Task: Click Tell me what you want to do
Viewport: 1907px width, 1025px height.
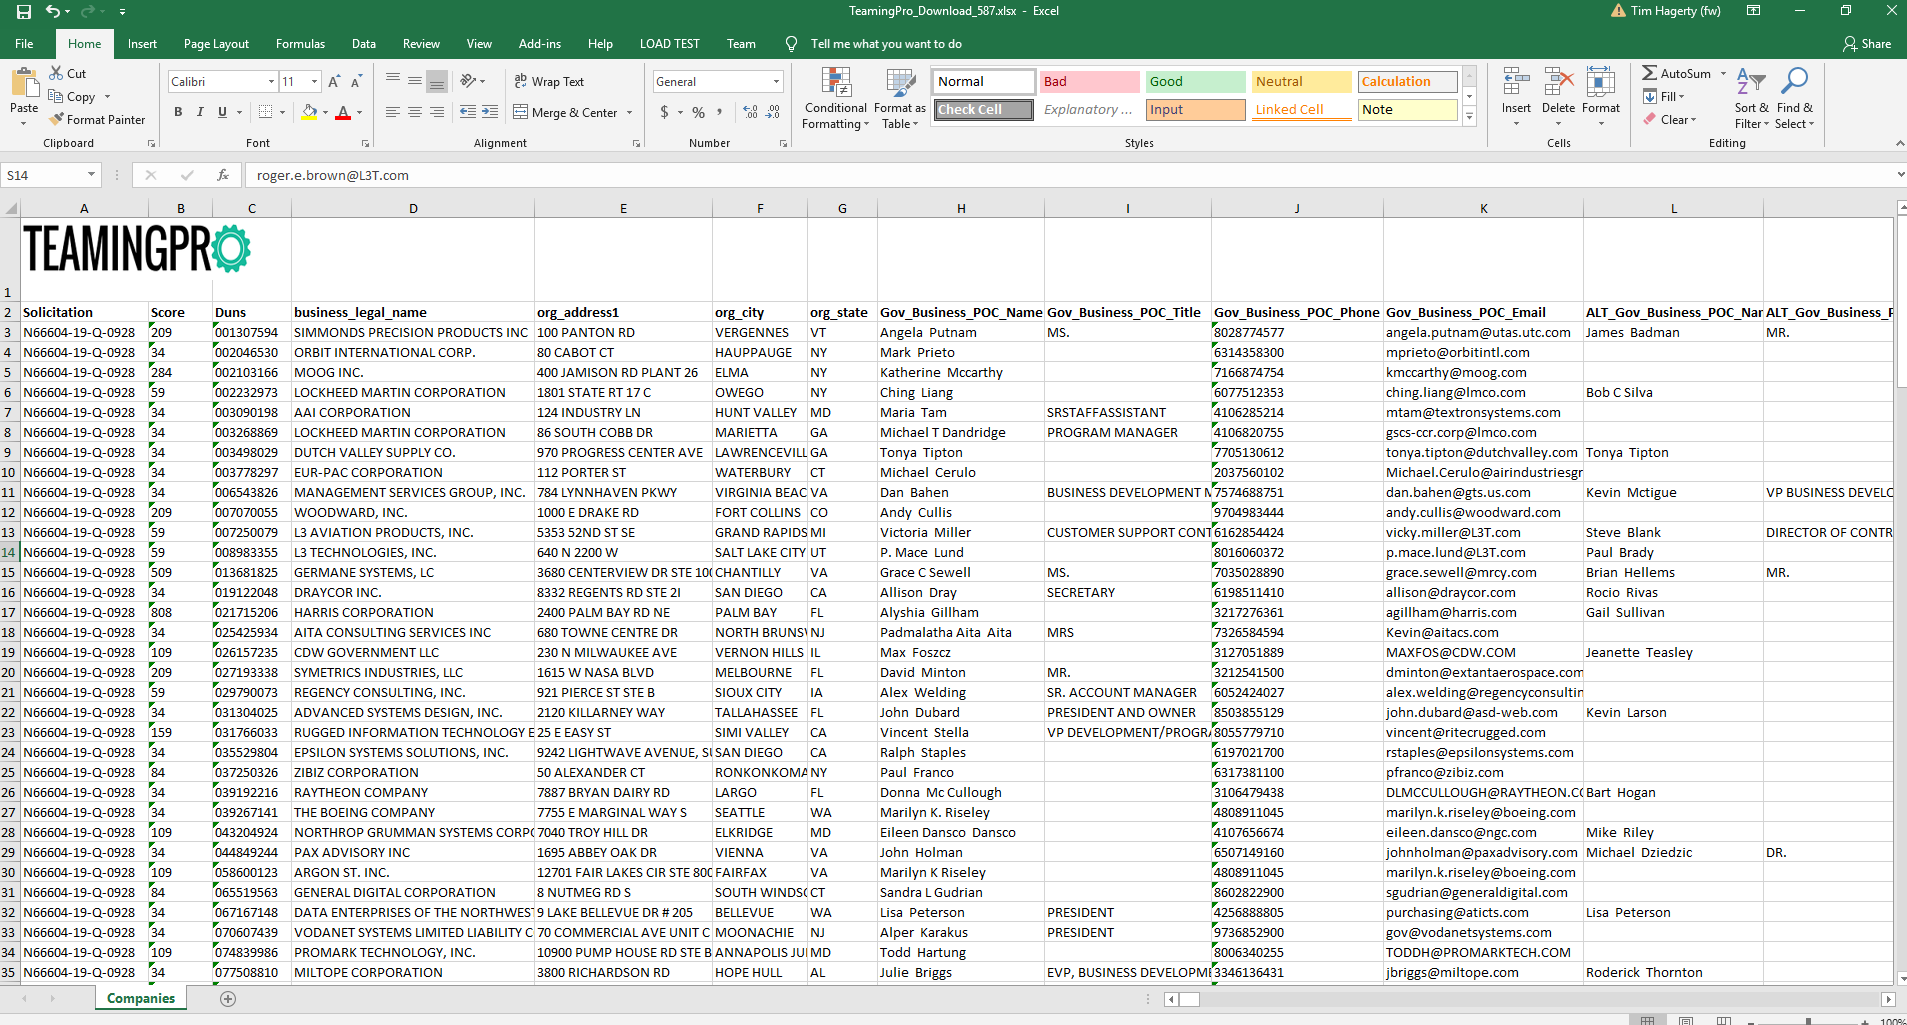Action: 886,44
